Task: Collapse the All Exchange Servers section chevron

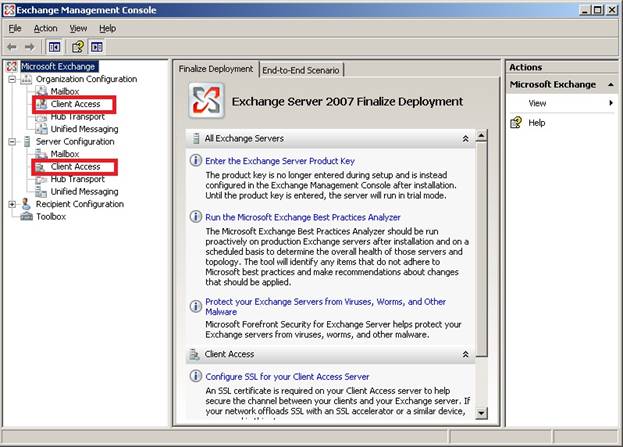Action: (465, 139)
